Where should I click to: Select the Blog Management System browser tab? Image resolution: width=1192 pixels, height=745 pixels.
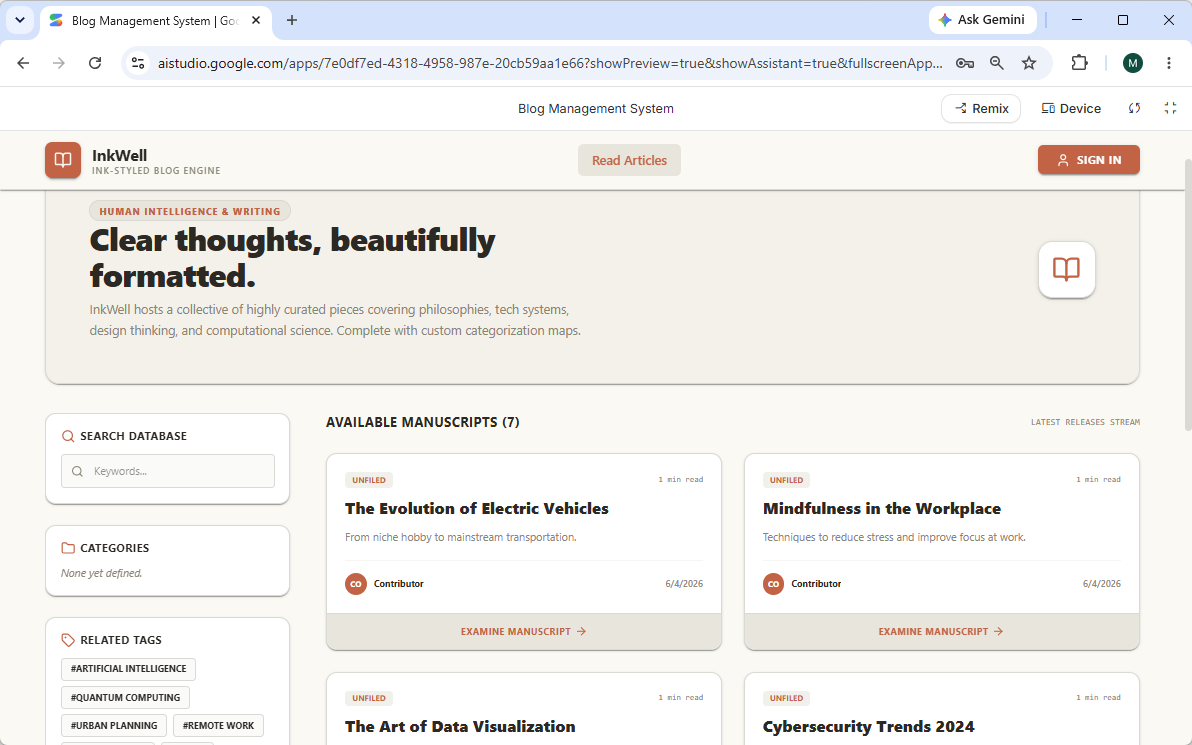(155, 21)
